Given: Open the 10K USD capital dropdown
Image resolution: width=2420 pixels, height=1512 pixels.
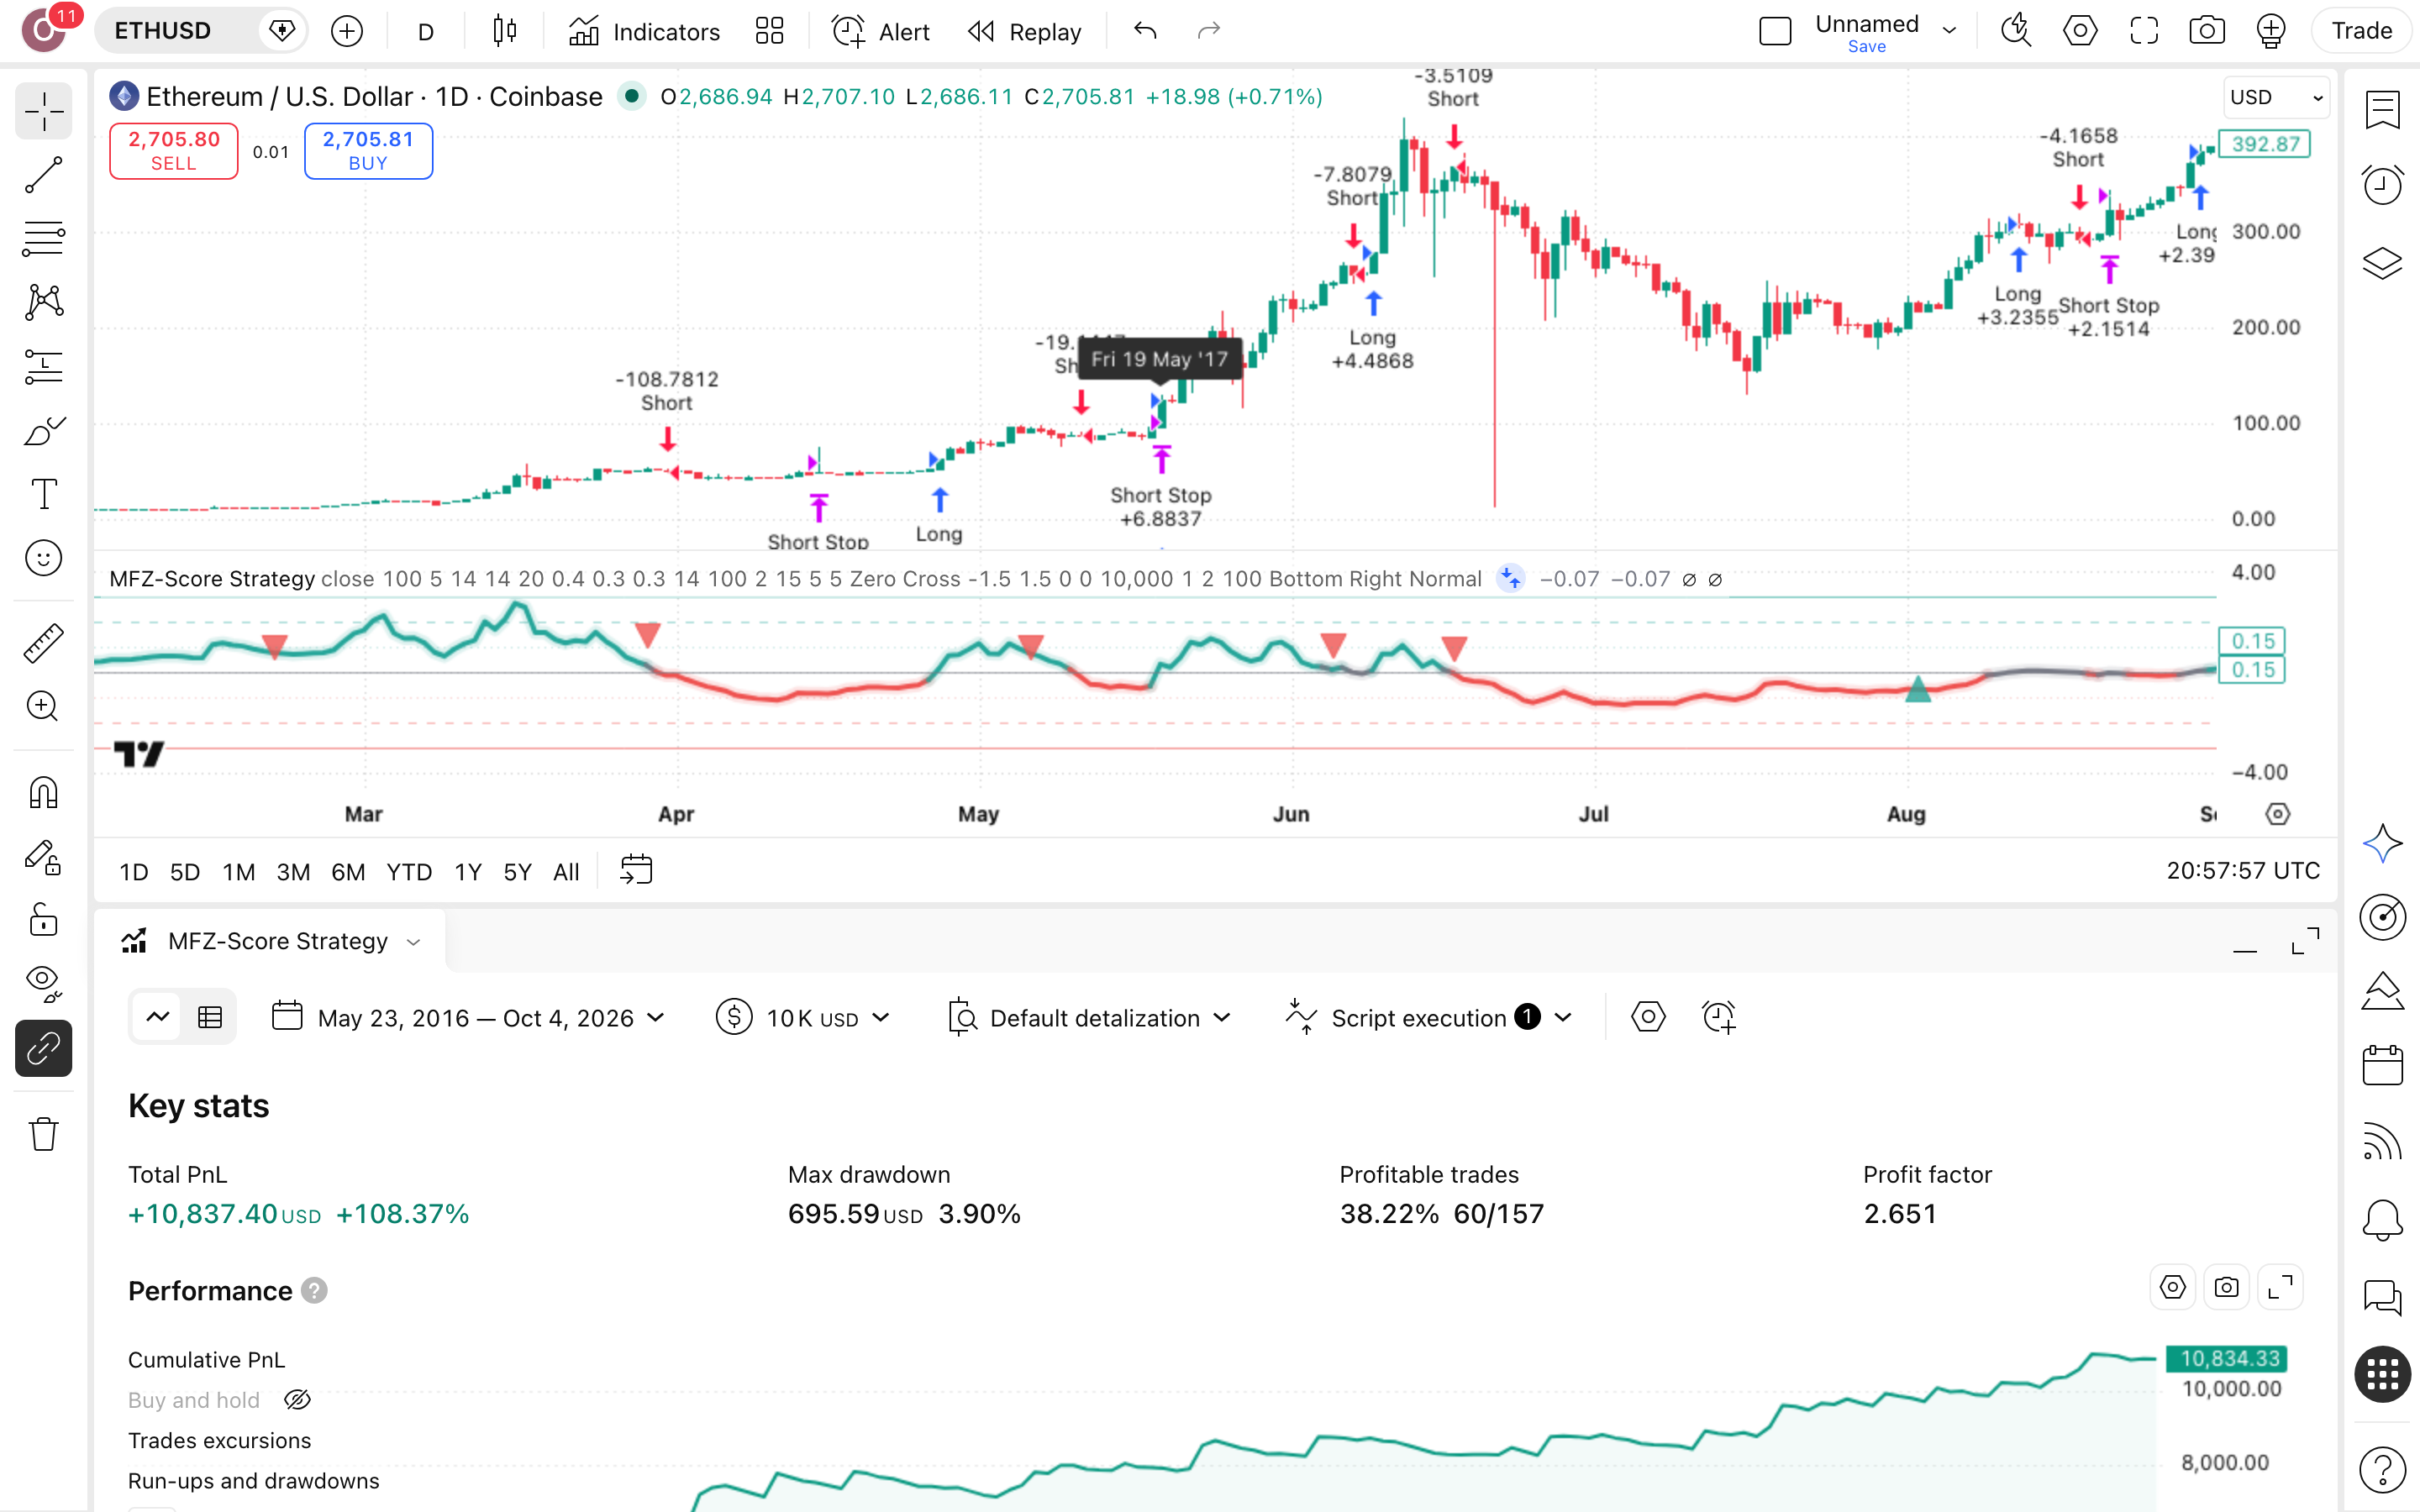Looking at the screenshot, I should pos(803,1018).
